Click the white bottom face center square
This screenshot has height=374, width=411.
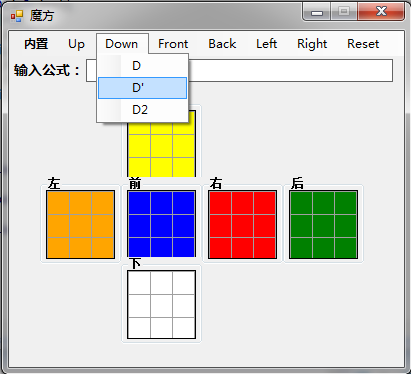tap(161, 306)
